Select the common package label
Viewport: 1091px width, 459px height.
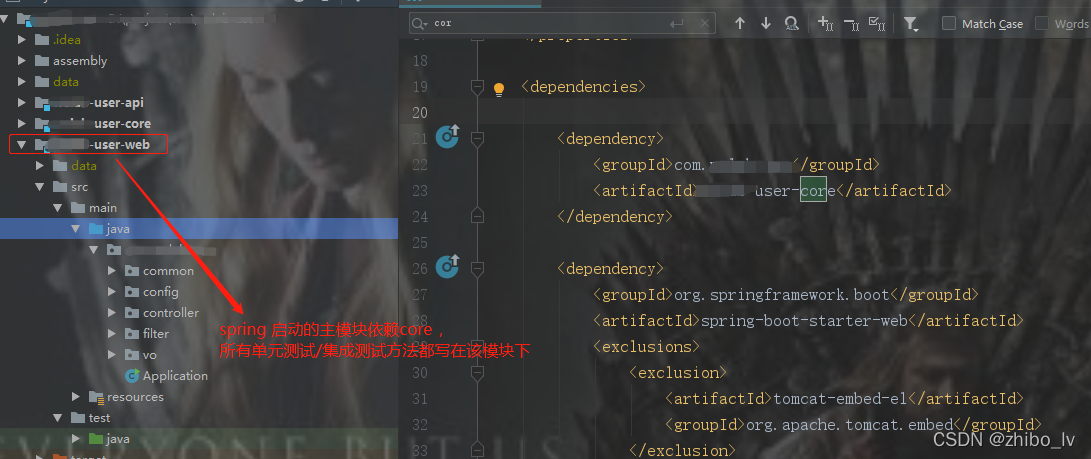(168, 271)
